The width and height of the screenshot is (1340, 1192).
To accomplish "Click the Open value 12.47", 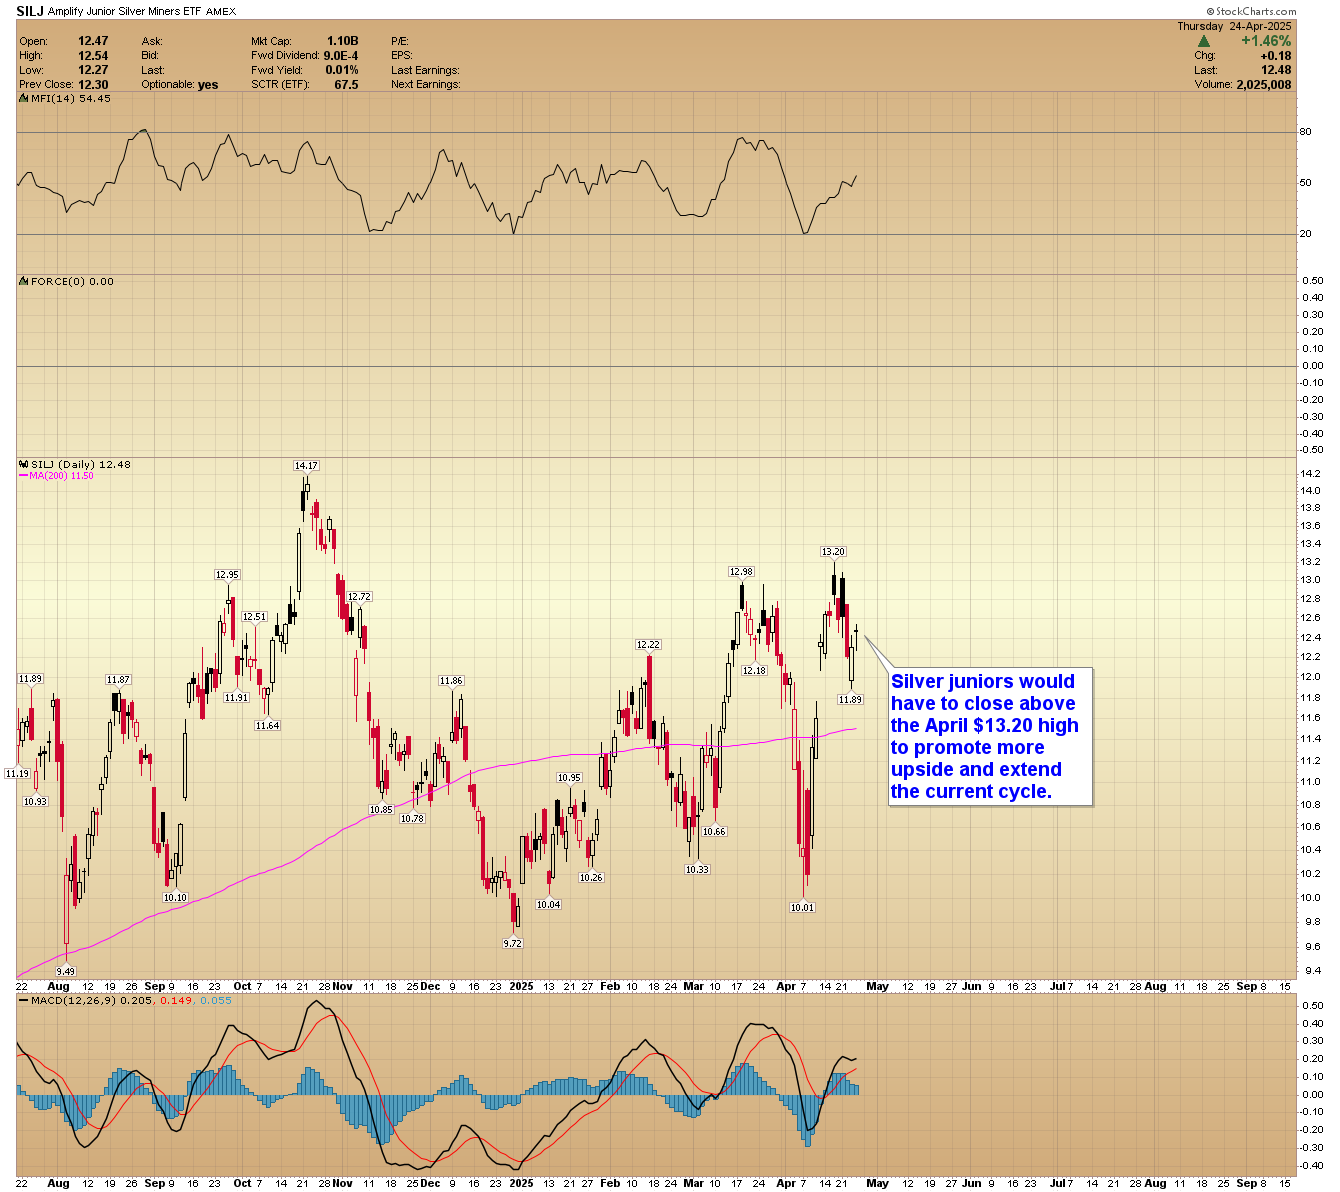I will click(x=93, y=41).
